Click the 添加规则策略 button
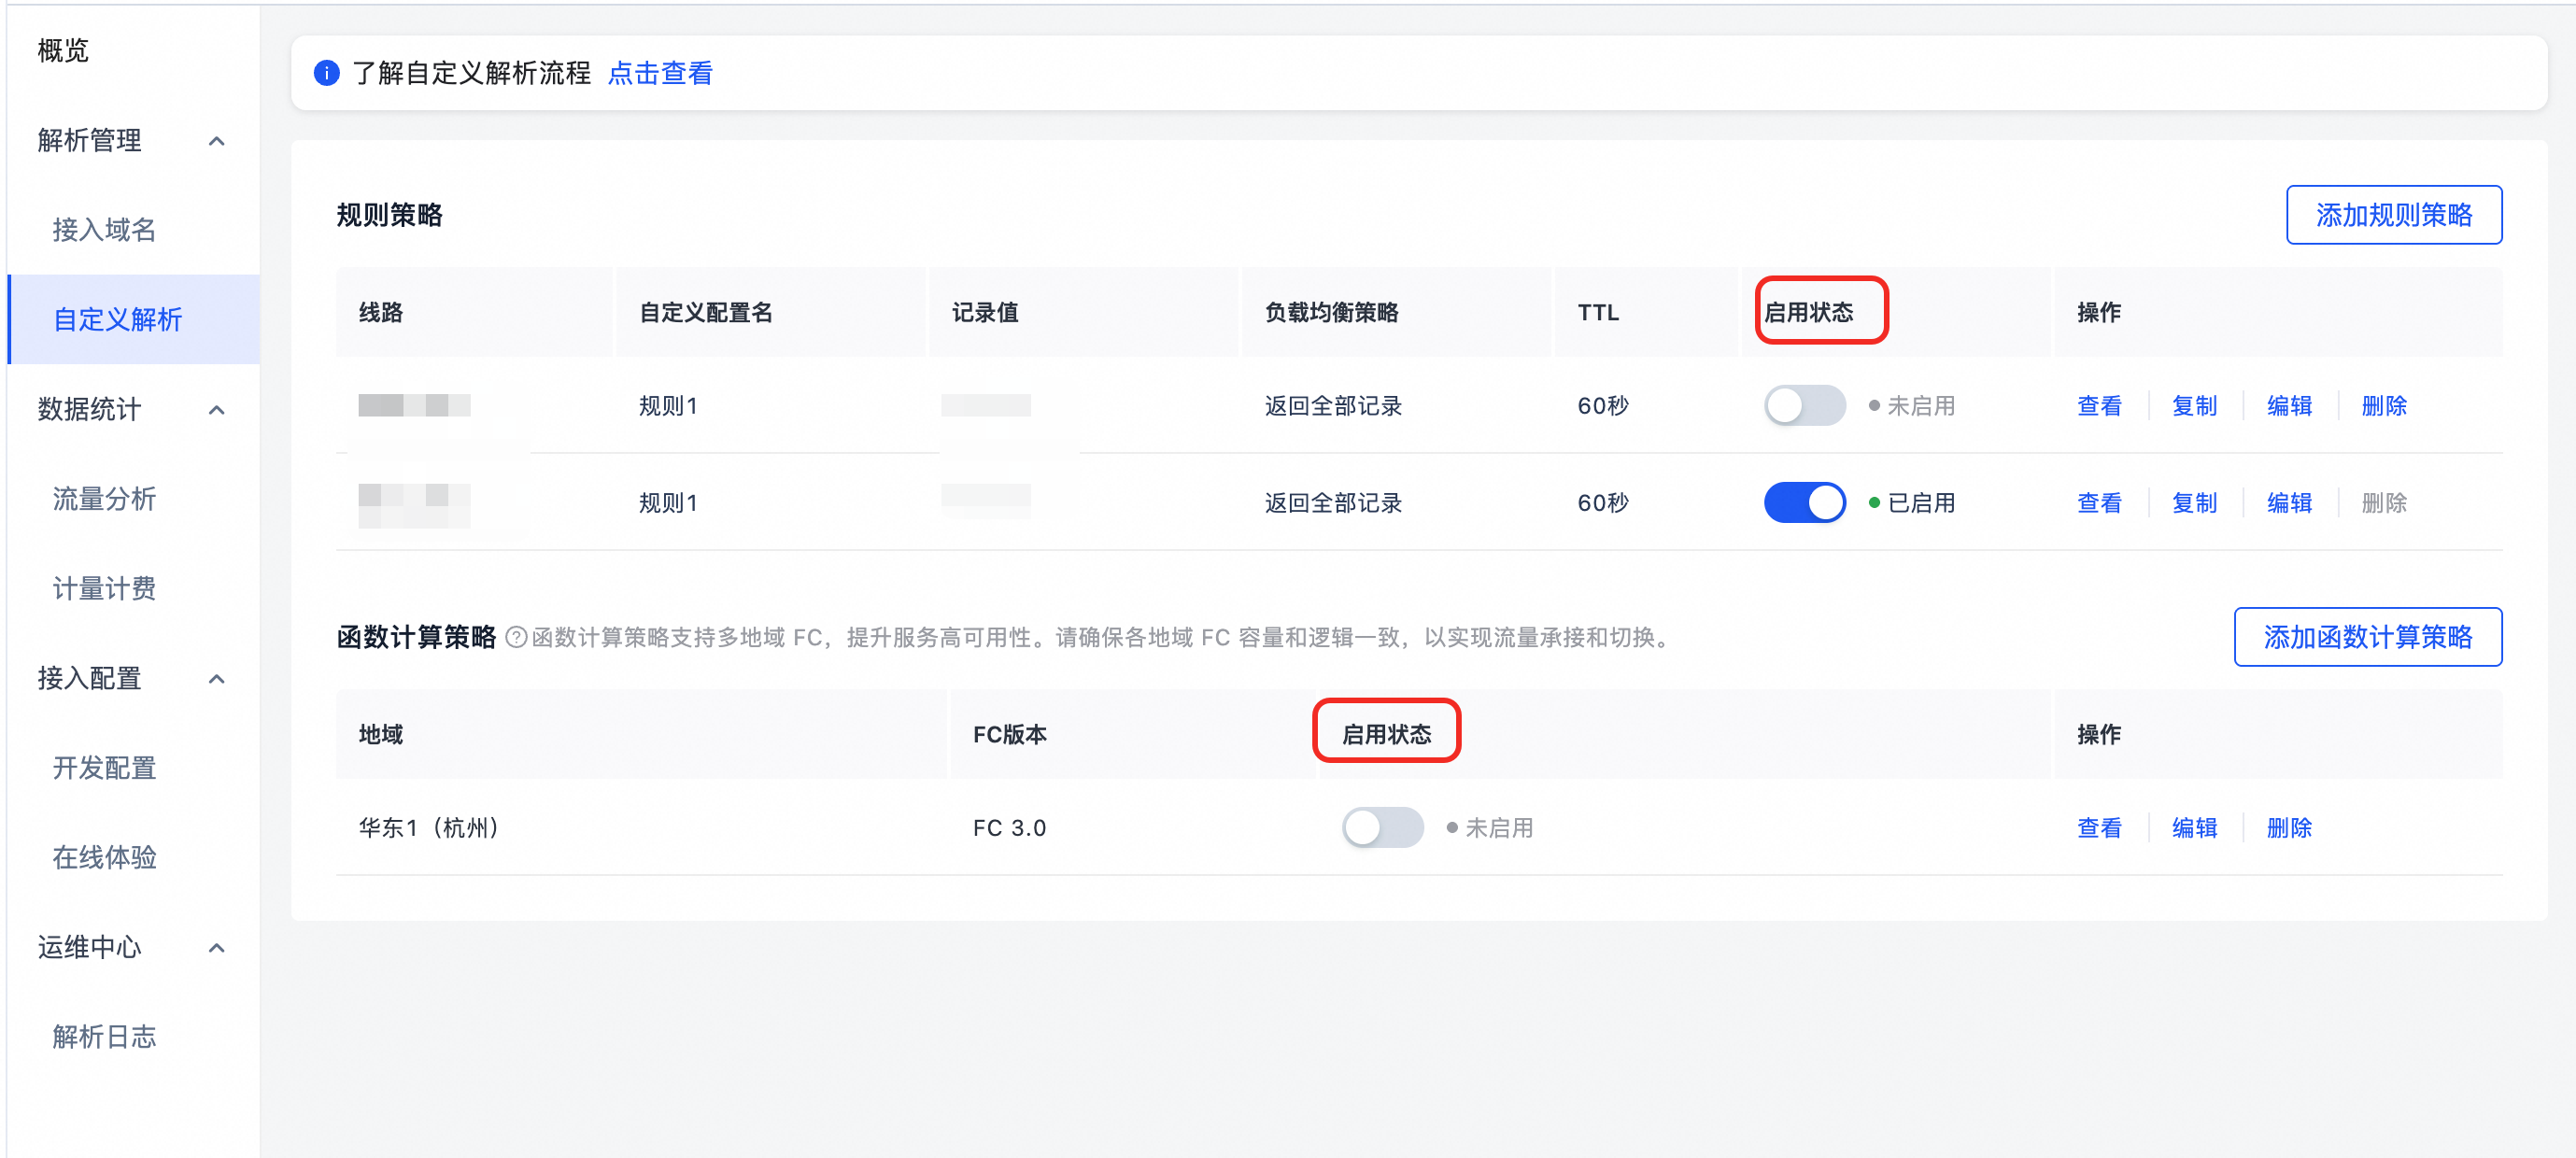The height and width of the screenshot is (1158, 2576). coord(2393,215)
